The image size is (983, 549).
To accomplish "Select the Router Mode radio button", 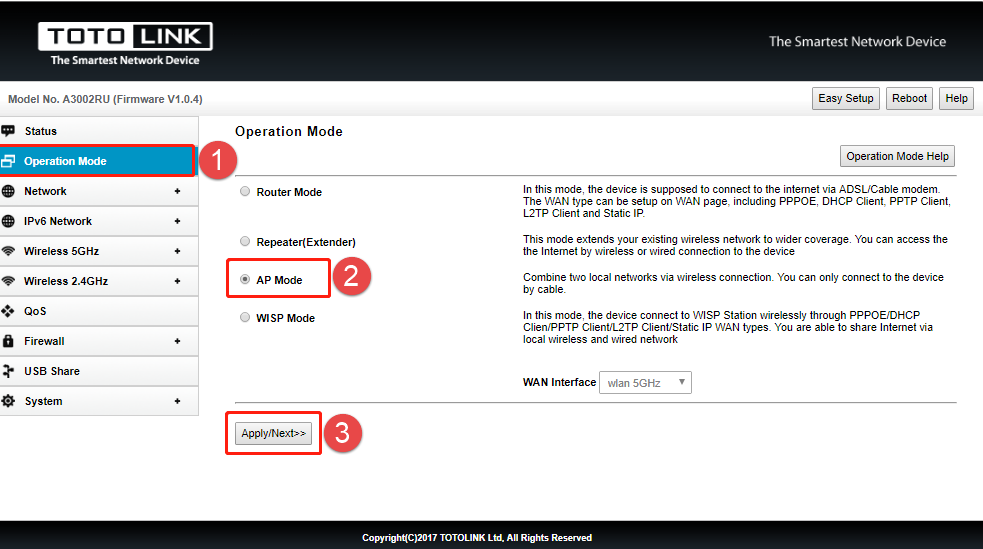I will [x=245, y=191].
